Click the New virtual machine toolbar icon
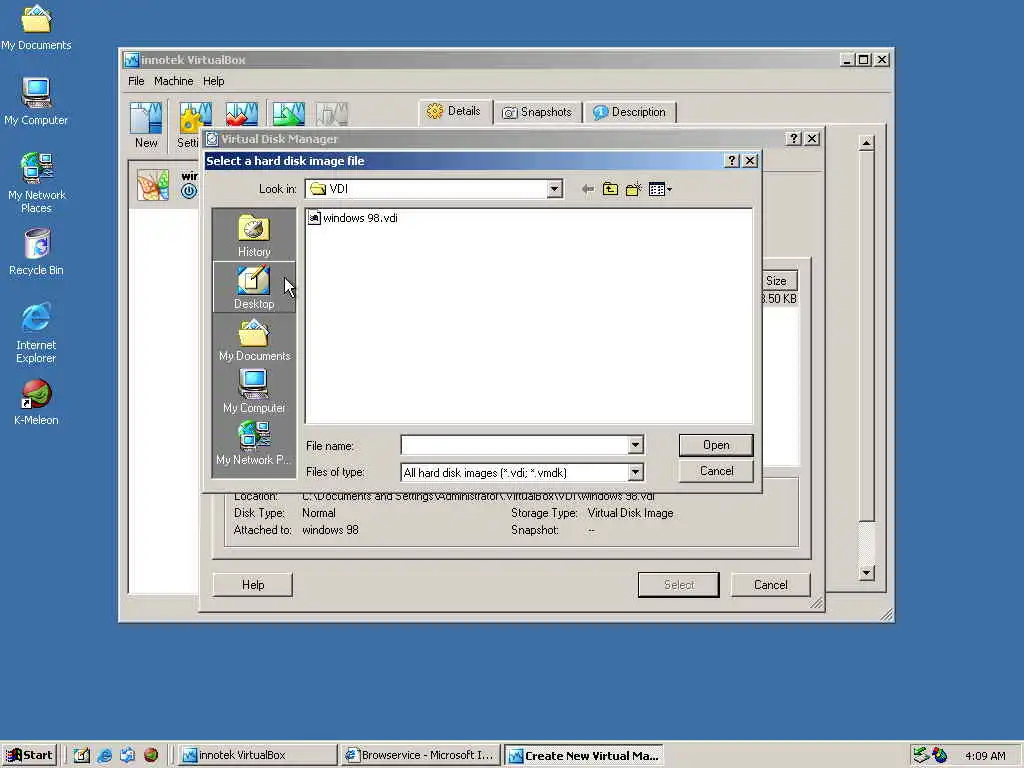The image size is (1024, 768). tap(146, 125)
